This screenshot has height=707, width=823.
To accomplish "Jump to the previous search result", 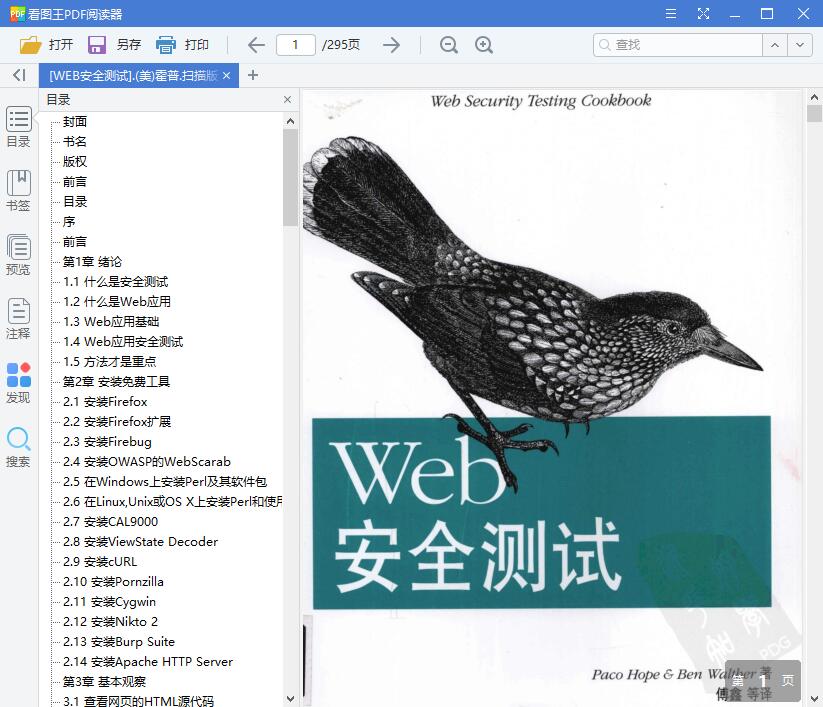I will pos(775,45).
